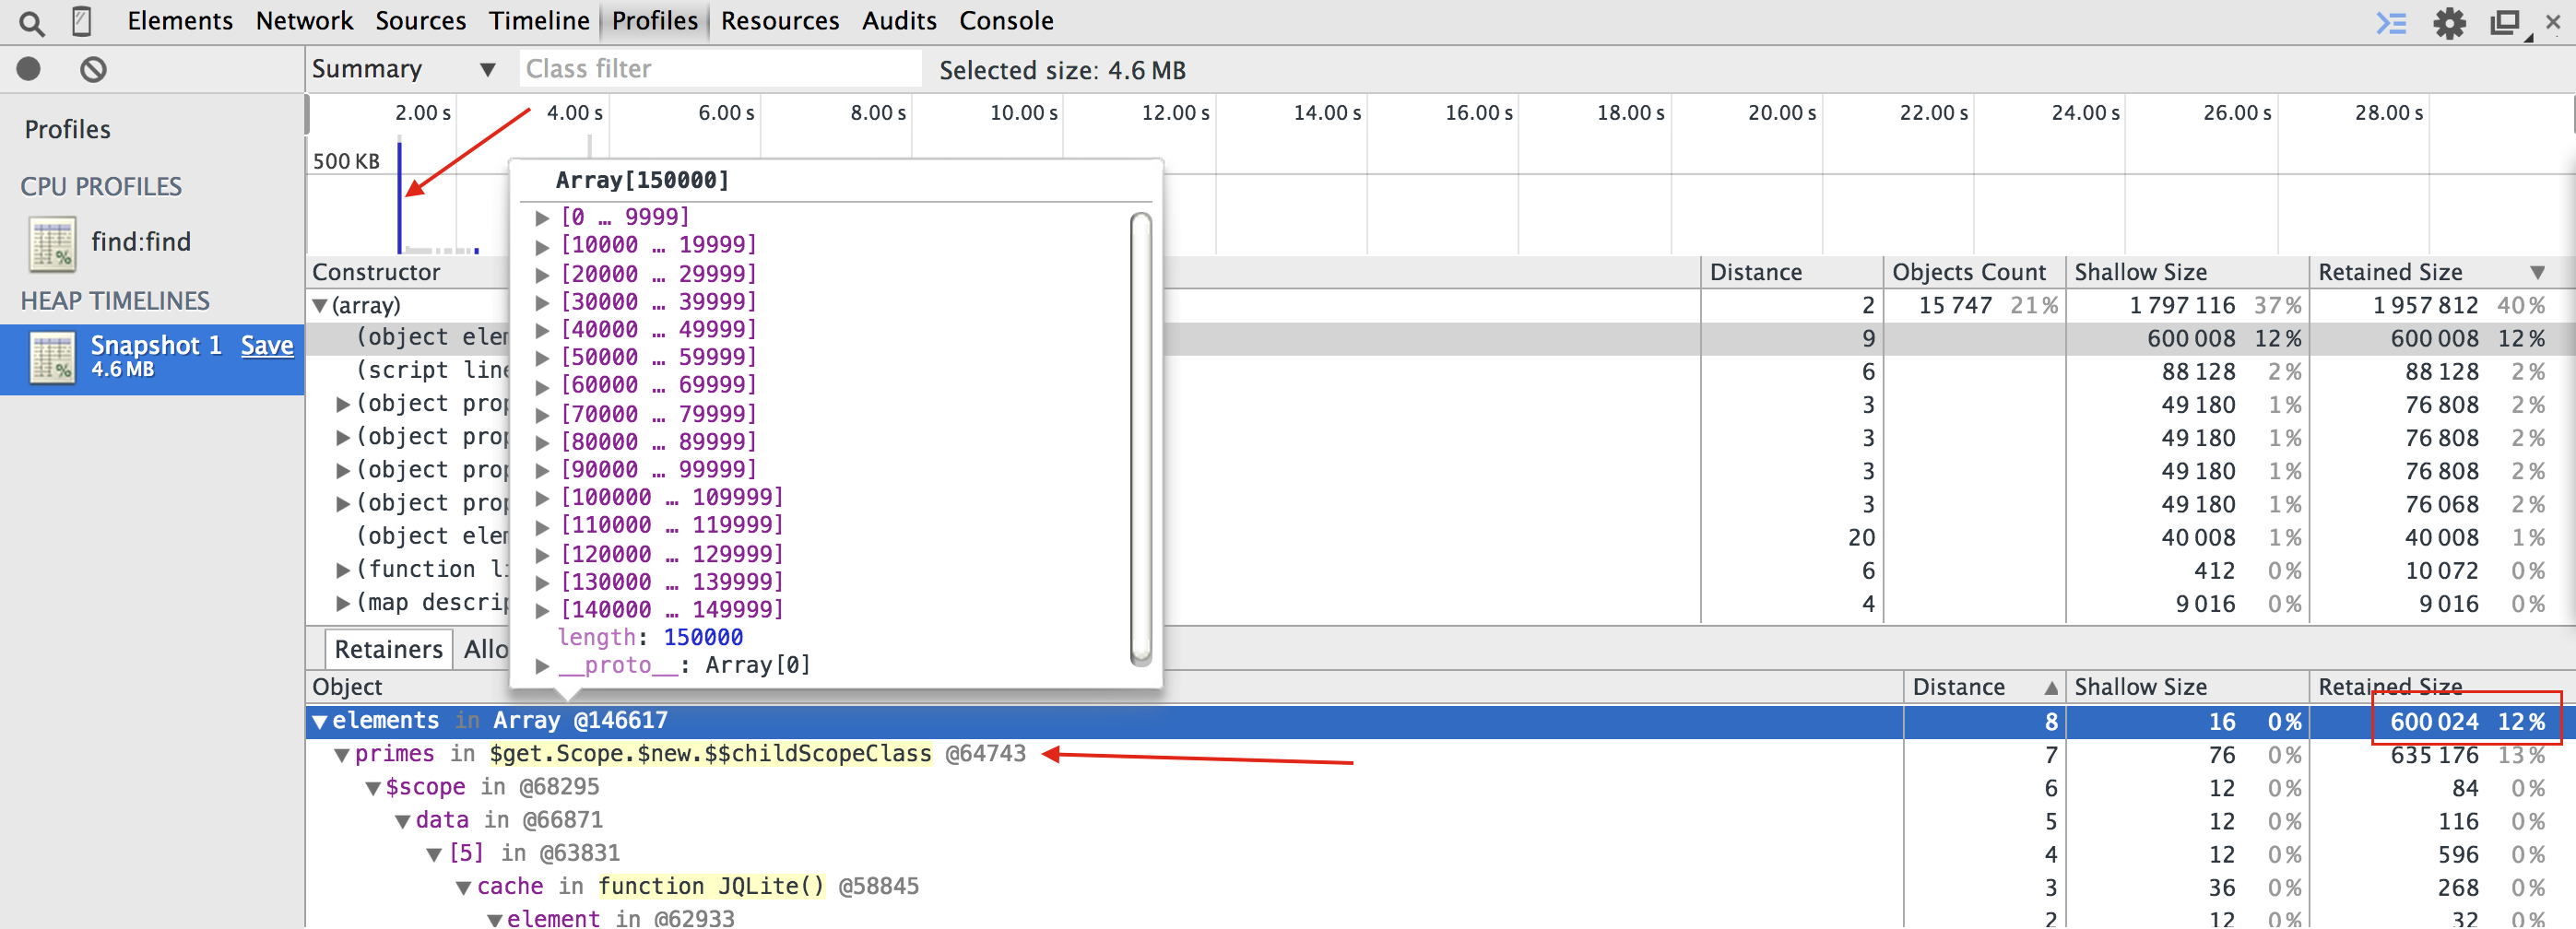The height and width of the screenshot is (929, 2576).
Task: Switch to the Sources tab
Action: 420,21
